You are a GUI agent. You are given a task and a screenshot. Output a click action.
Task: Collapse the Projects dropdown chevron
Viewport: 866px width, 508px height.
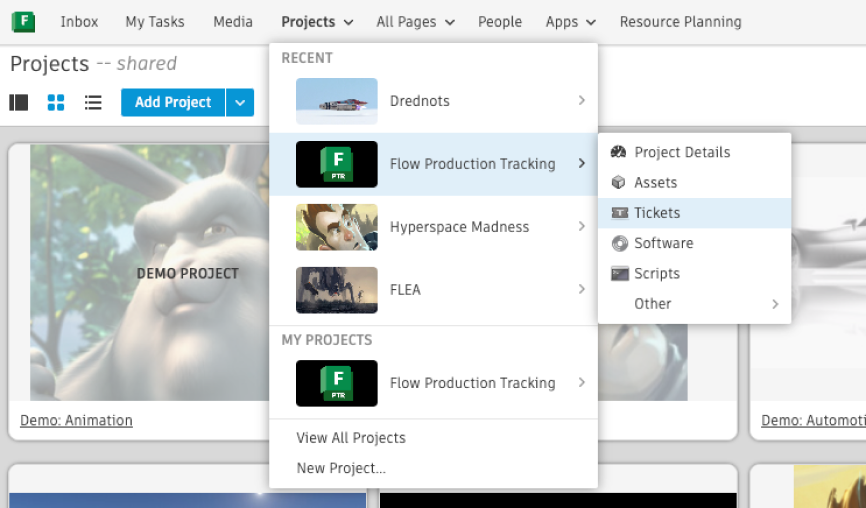[x=348, y=23]
